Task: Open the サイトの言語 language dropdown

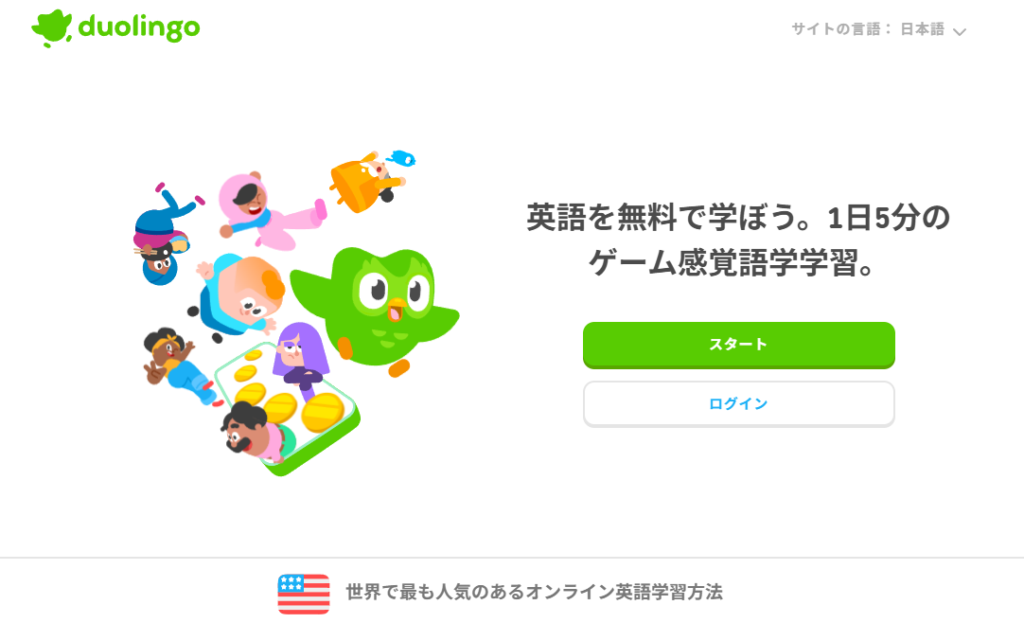Action: [x=878, y=29]
